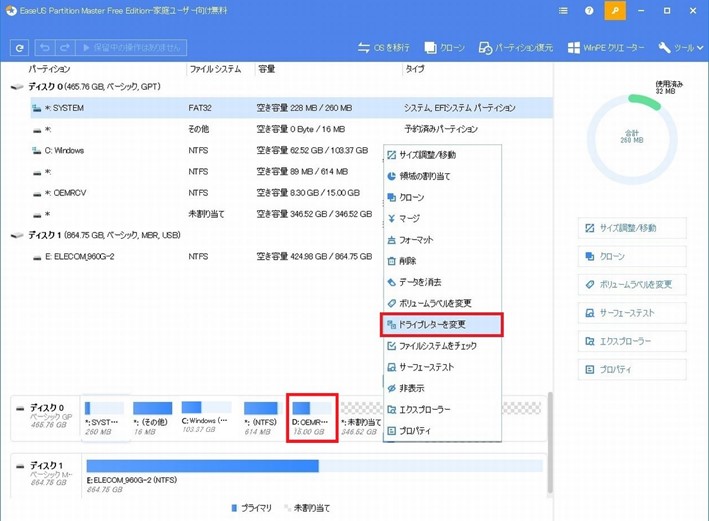Screen dimensions: 709x521
Task: Open WinPE クリエーター tool
Action: pyautogui.click(x=606, y=47)
